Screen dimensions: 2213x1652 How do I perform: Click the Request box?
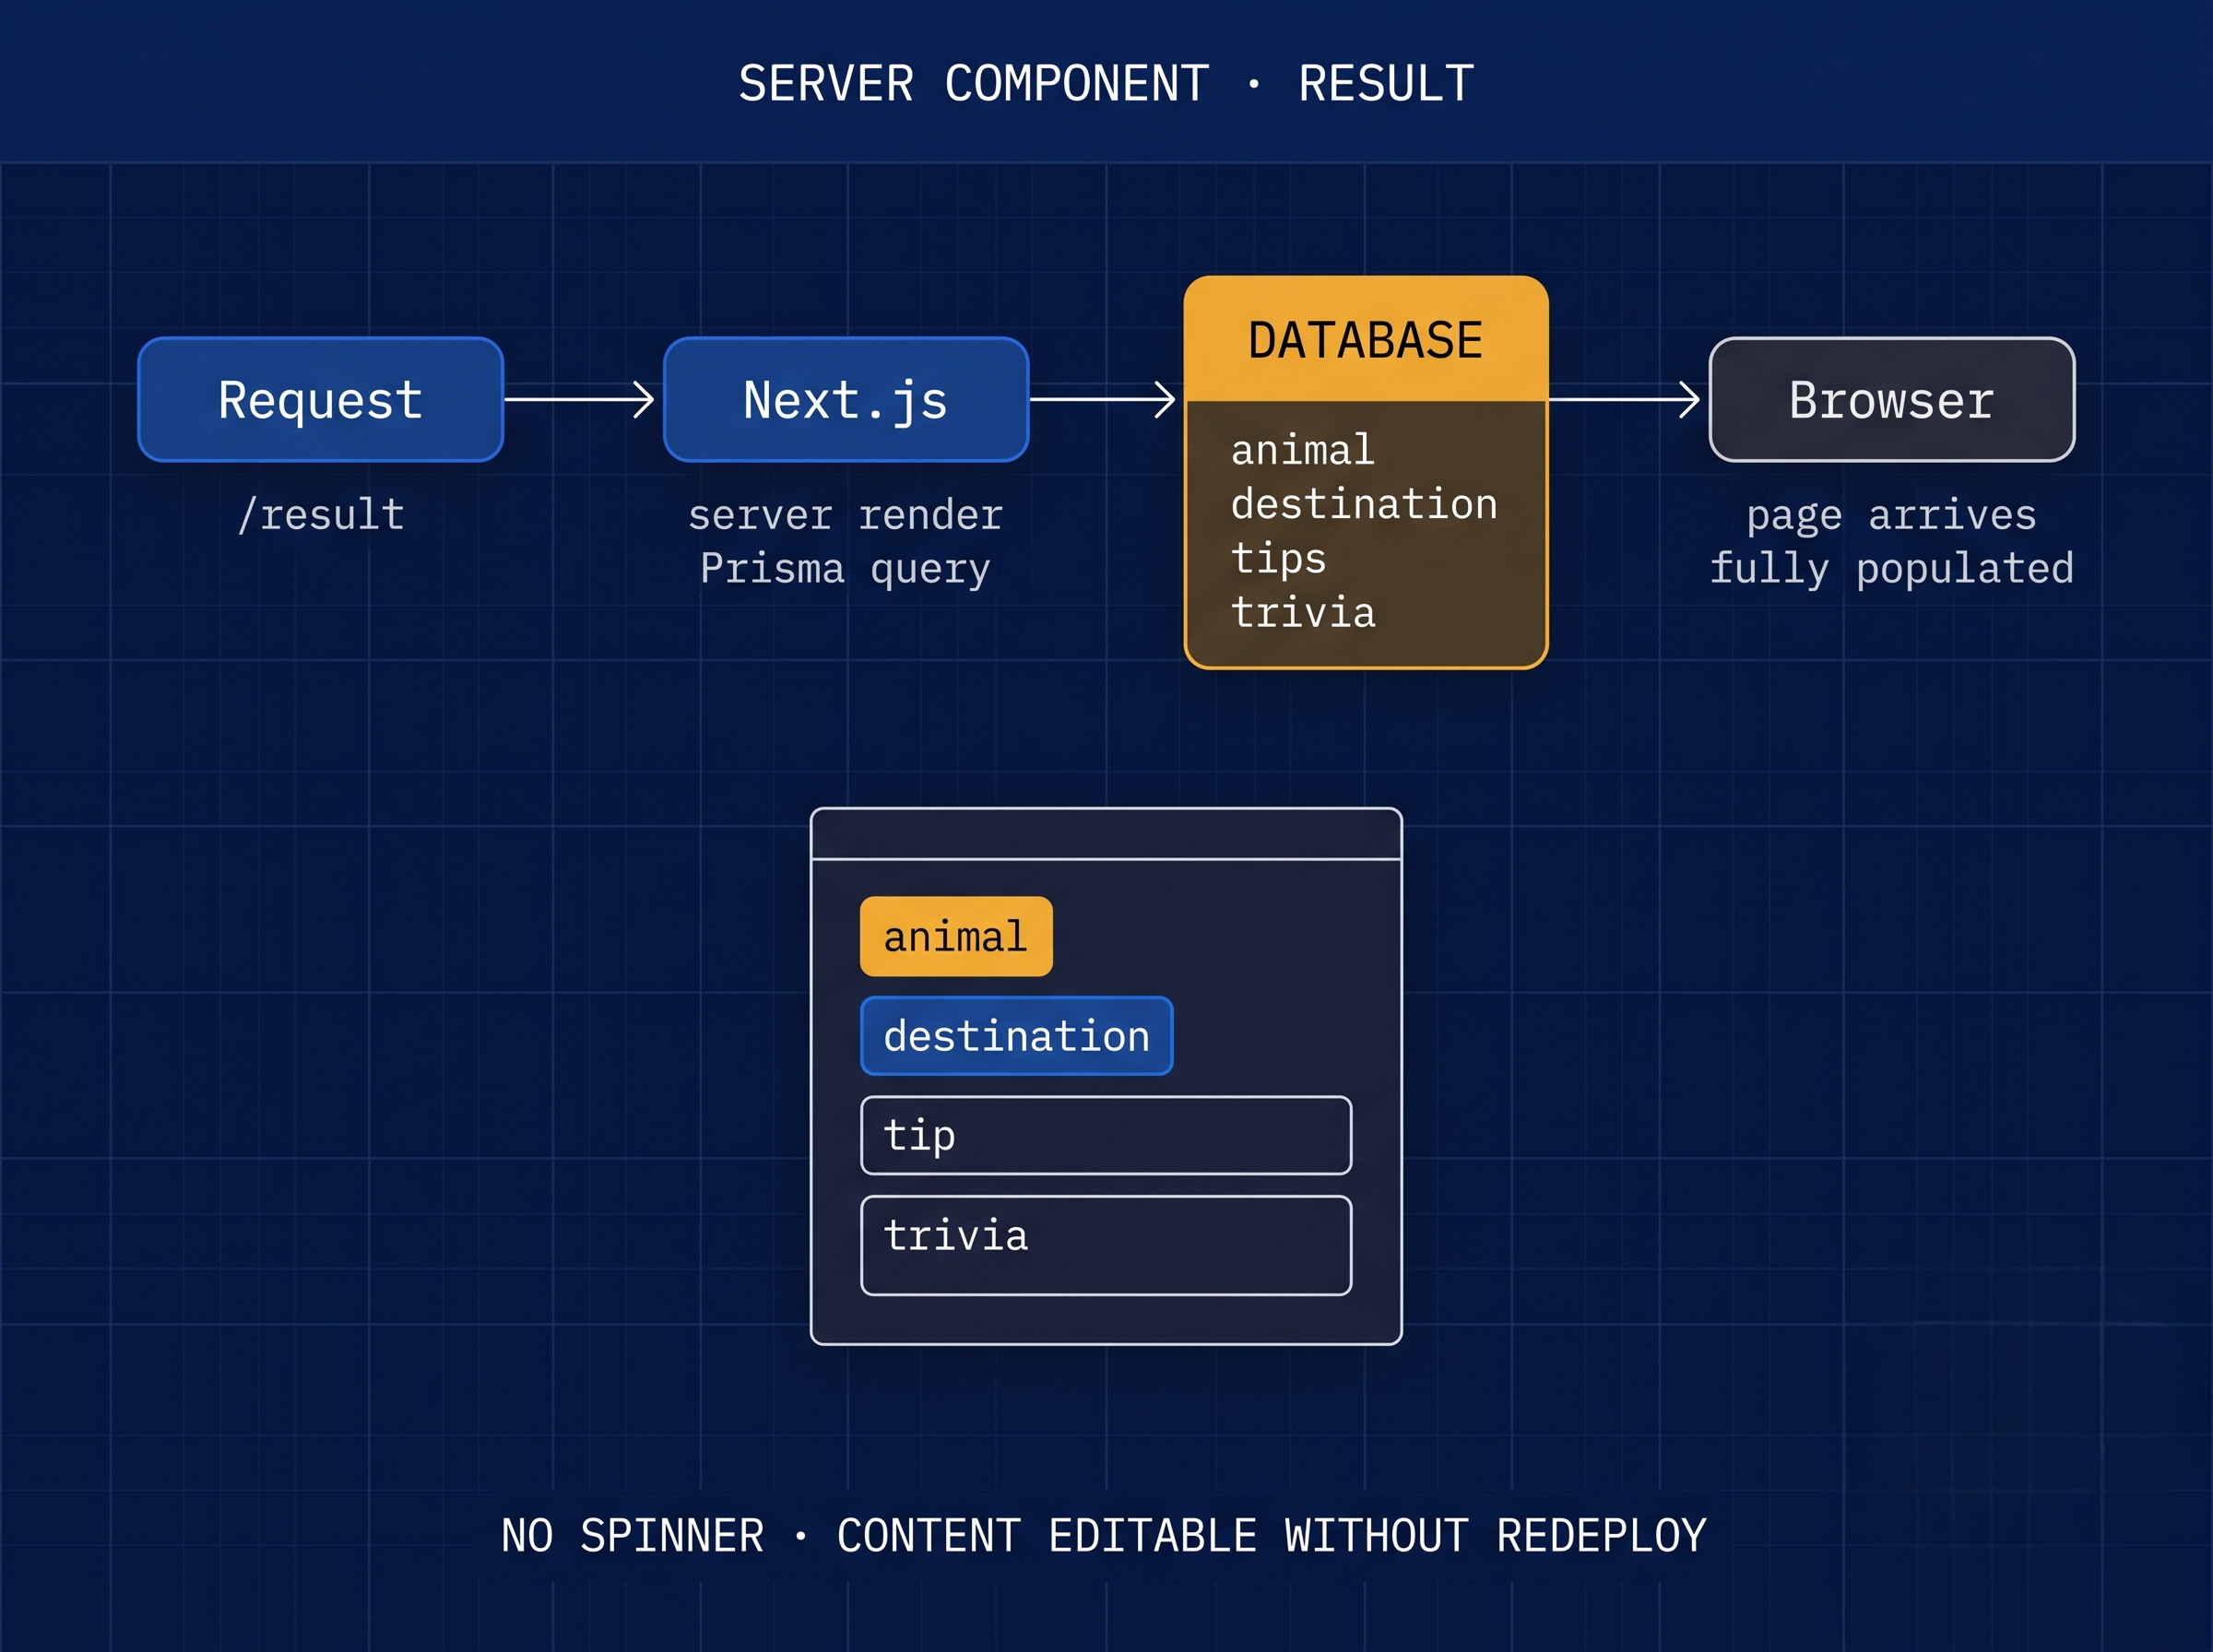pos(320,400)
